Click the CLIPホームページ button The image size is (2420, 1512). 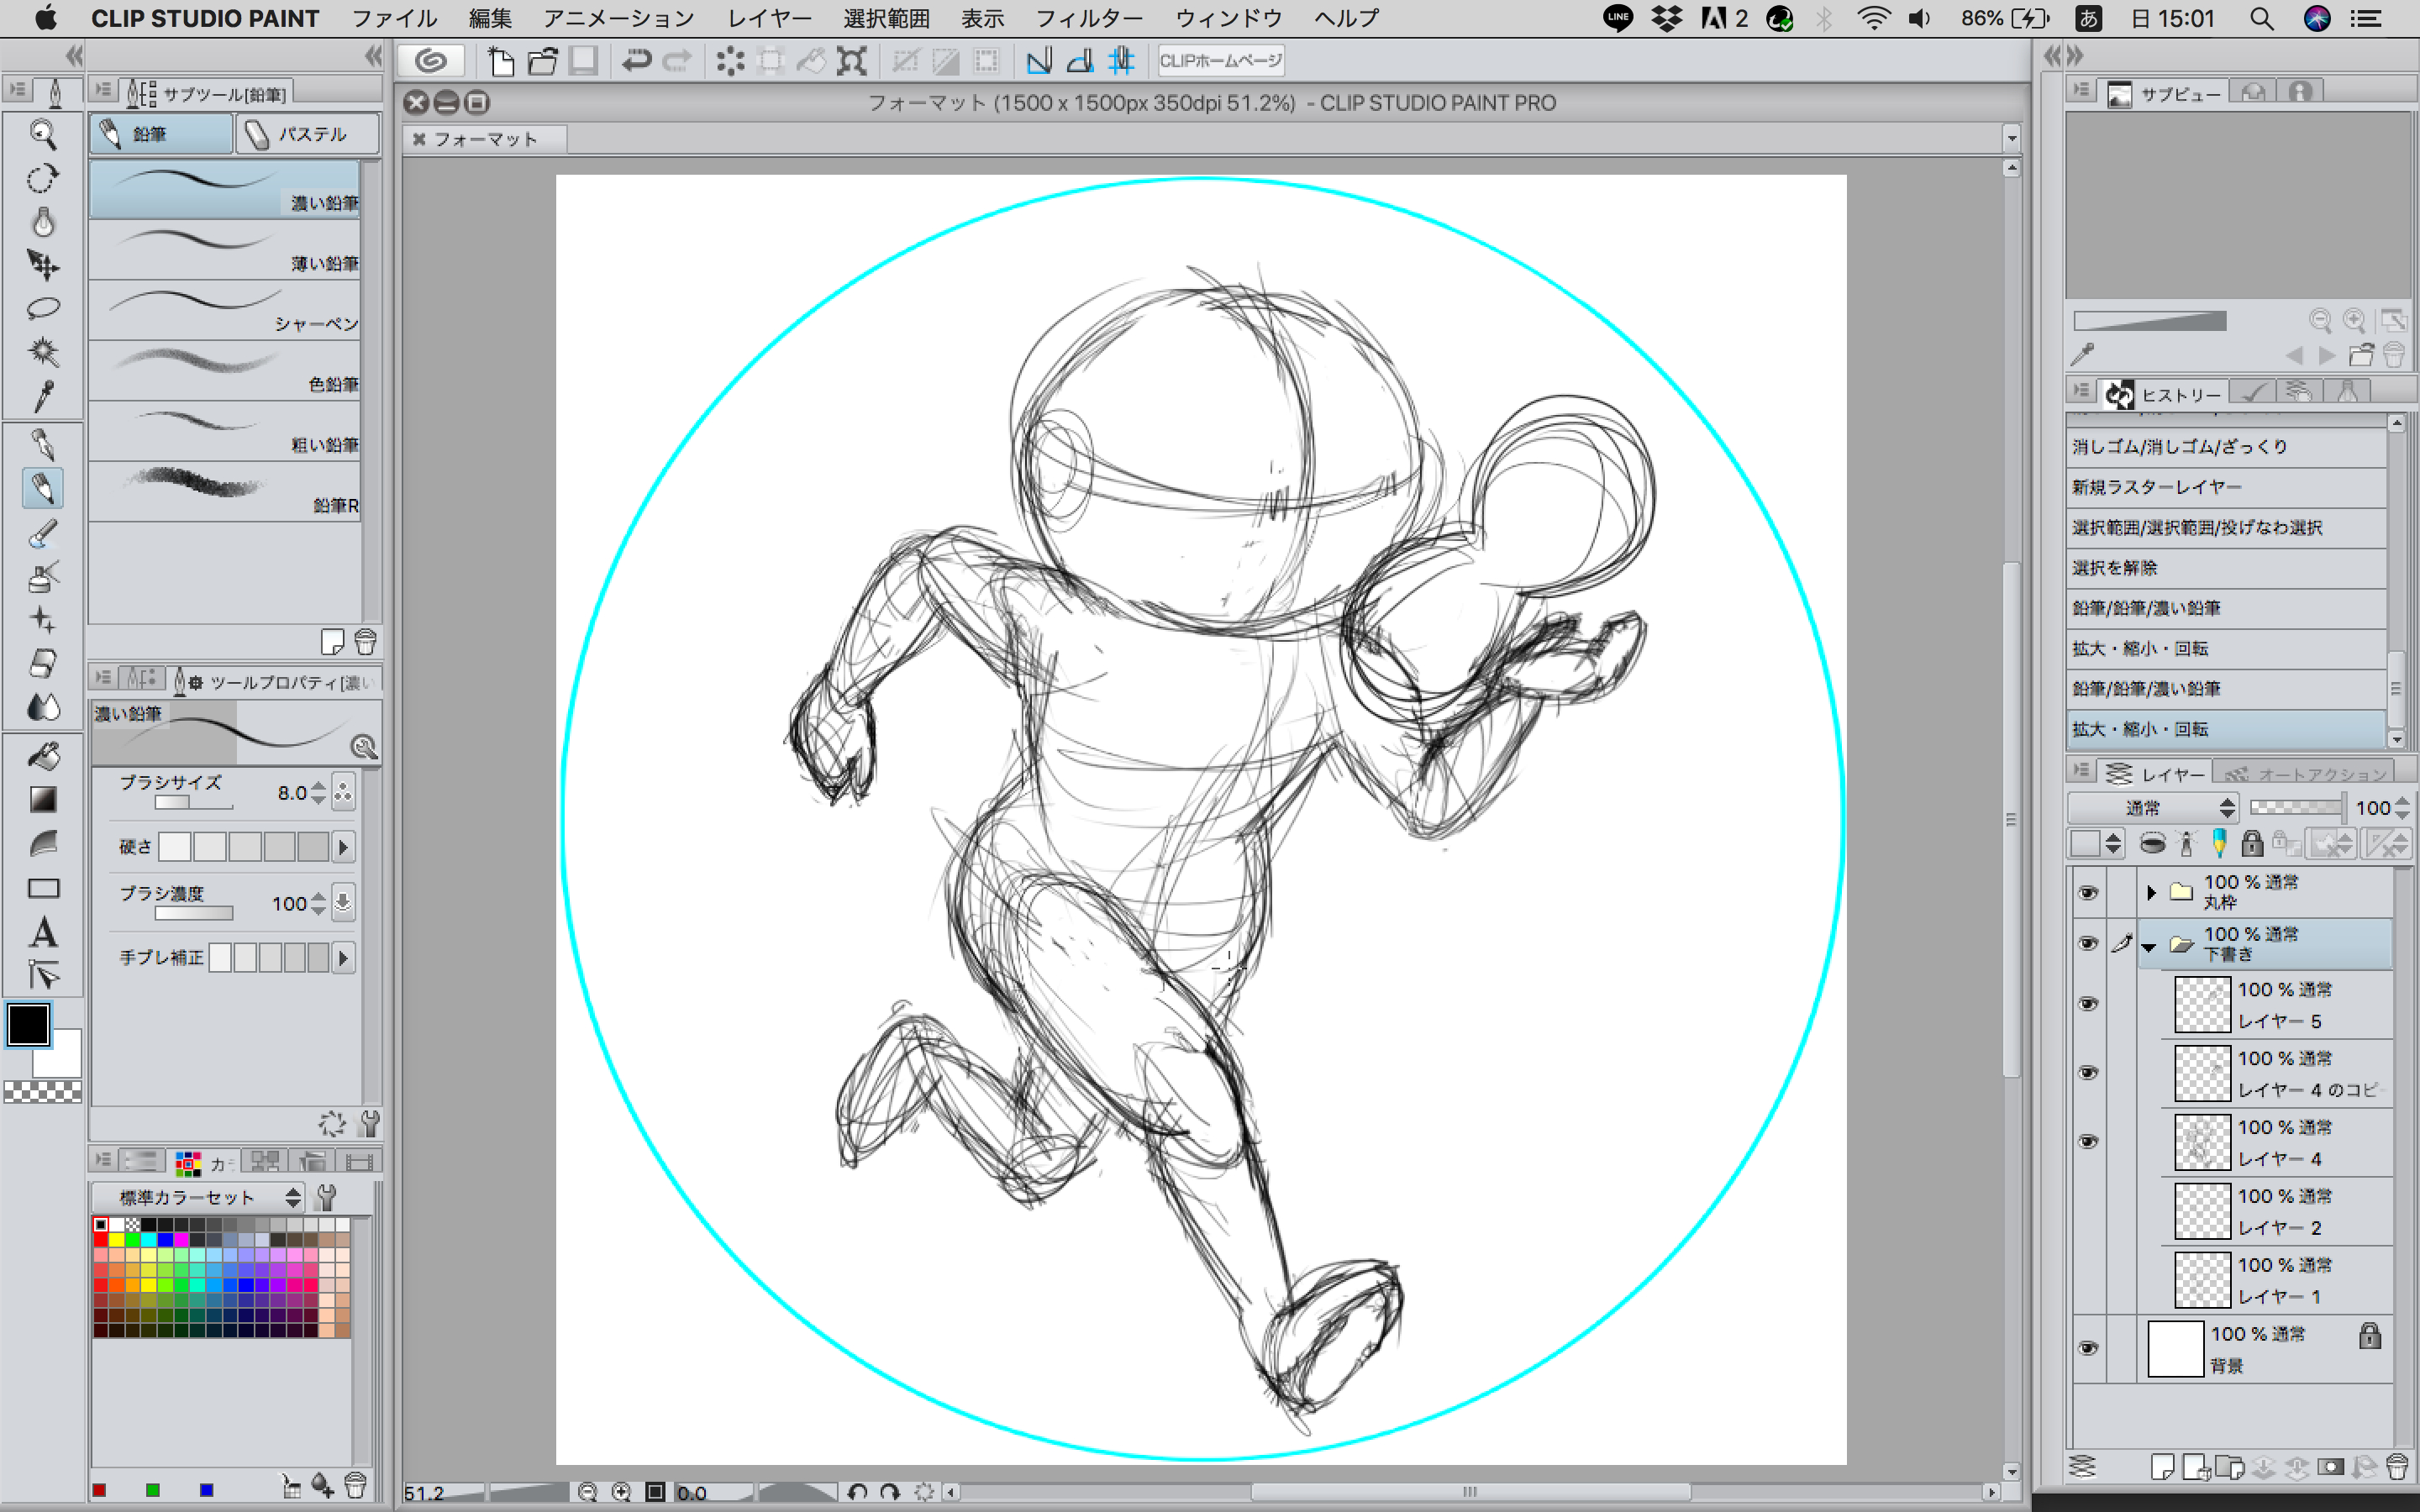(1220, 61)
